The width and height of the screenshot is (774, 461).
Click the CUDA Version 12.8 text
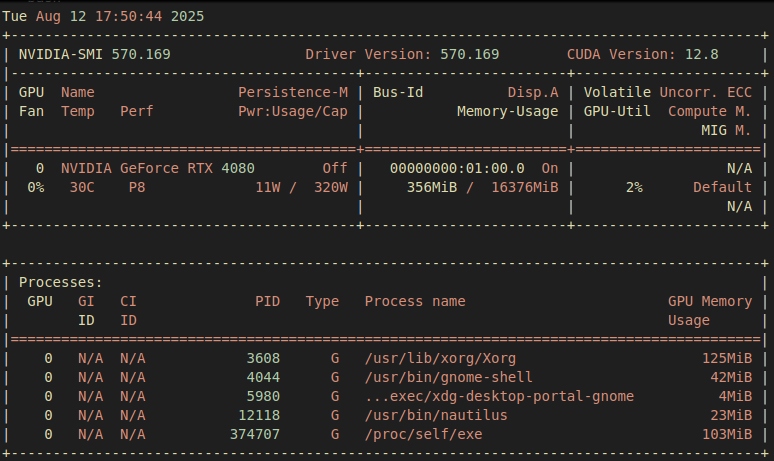[x=652, y=53]
